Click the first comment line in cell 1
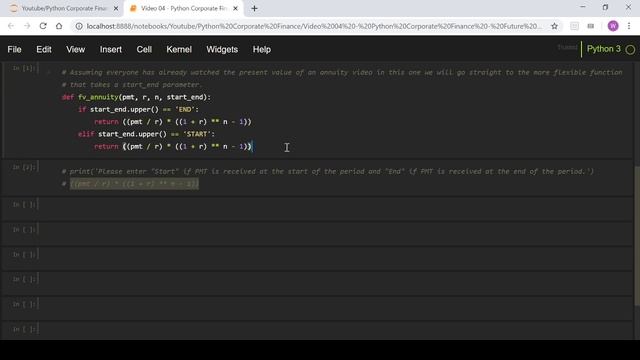 coord(342,72)
